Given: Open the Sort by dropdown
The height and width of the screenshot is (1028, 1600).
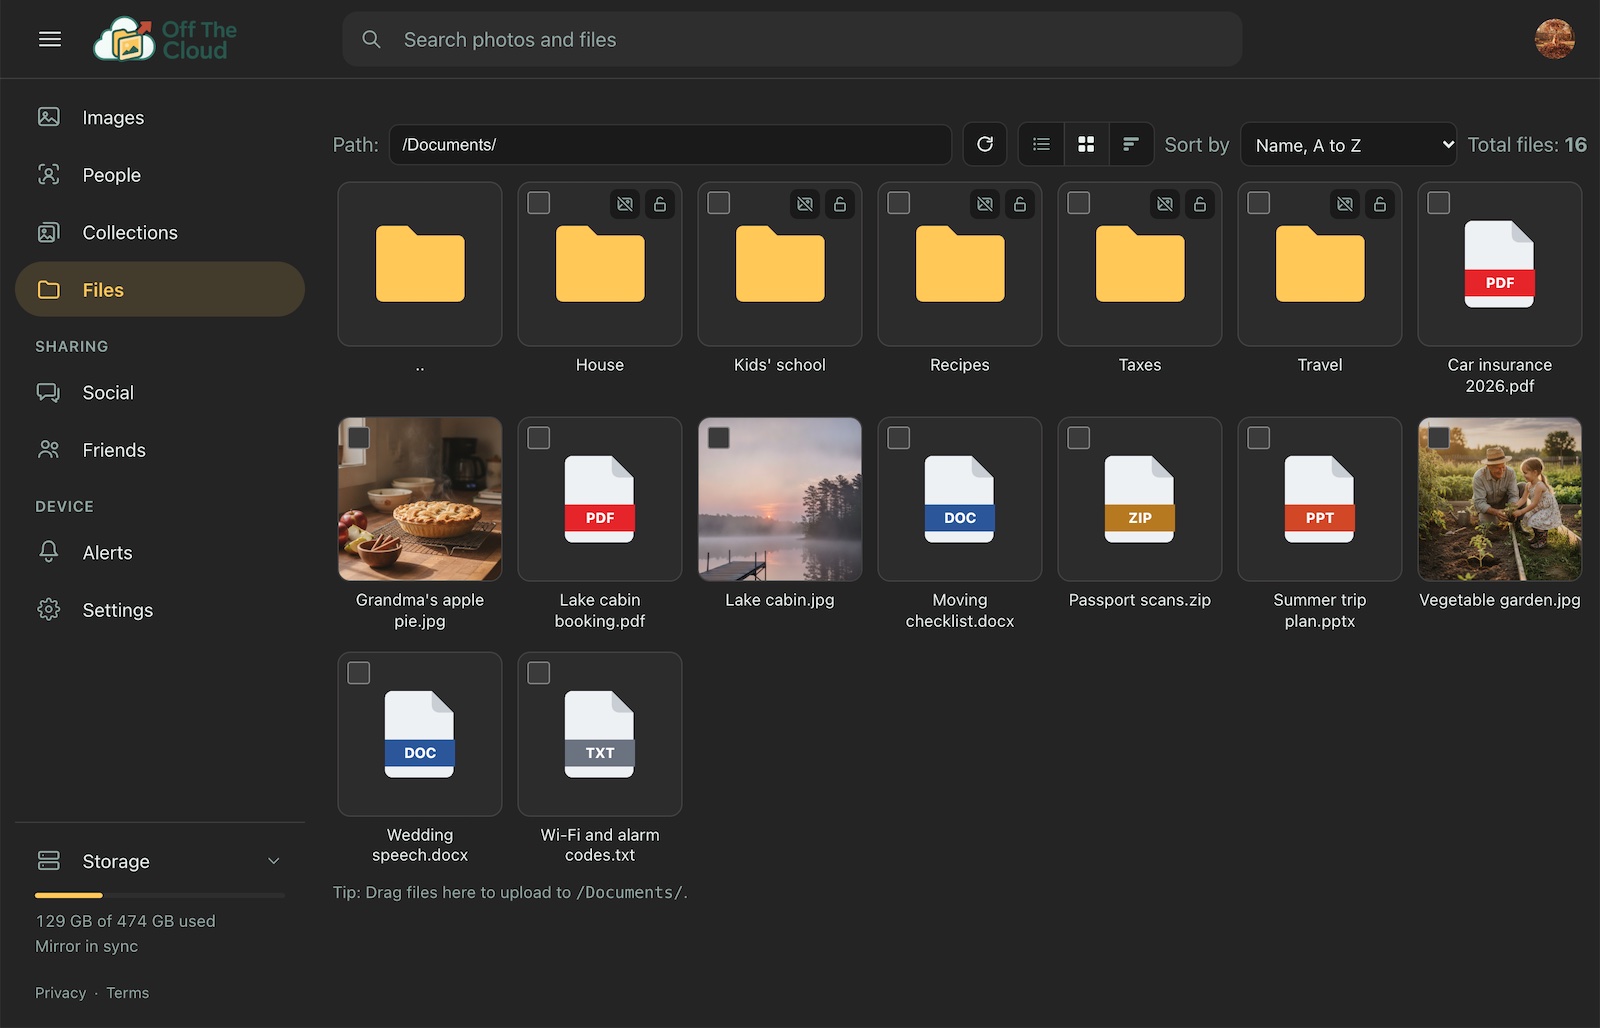Looking at the screenshot, I should pos(1348,145).
